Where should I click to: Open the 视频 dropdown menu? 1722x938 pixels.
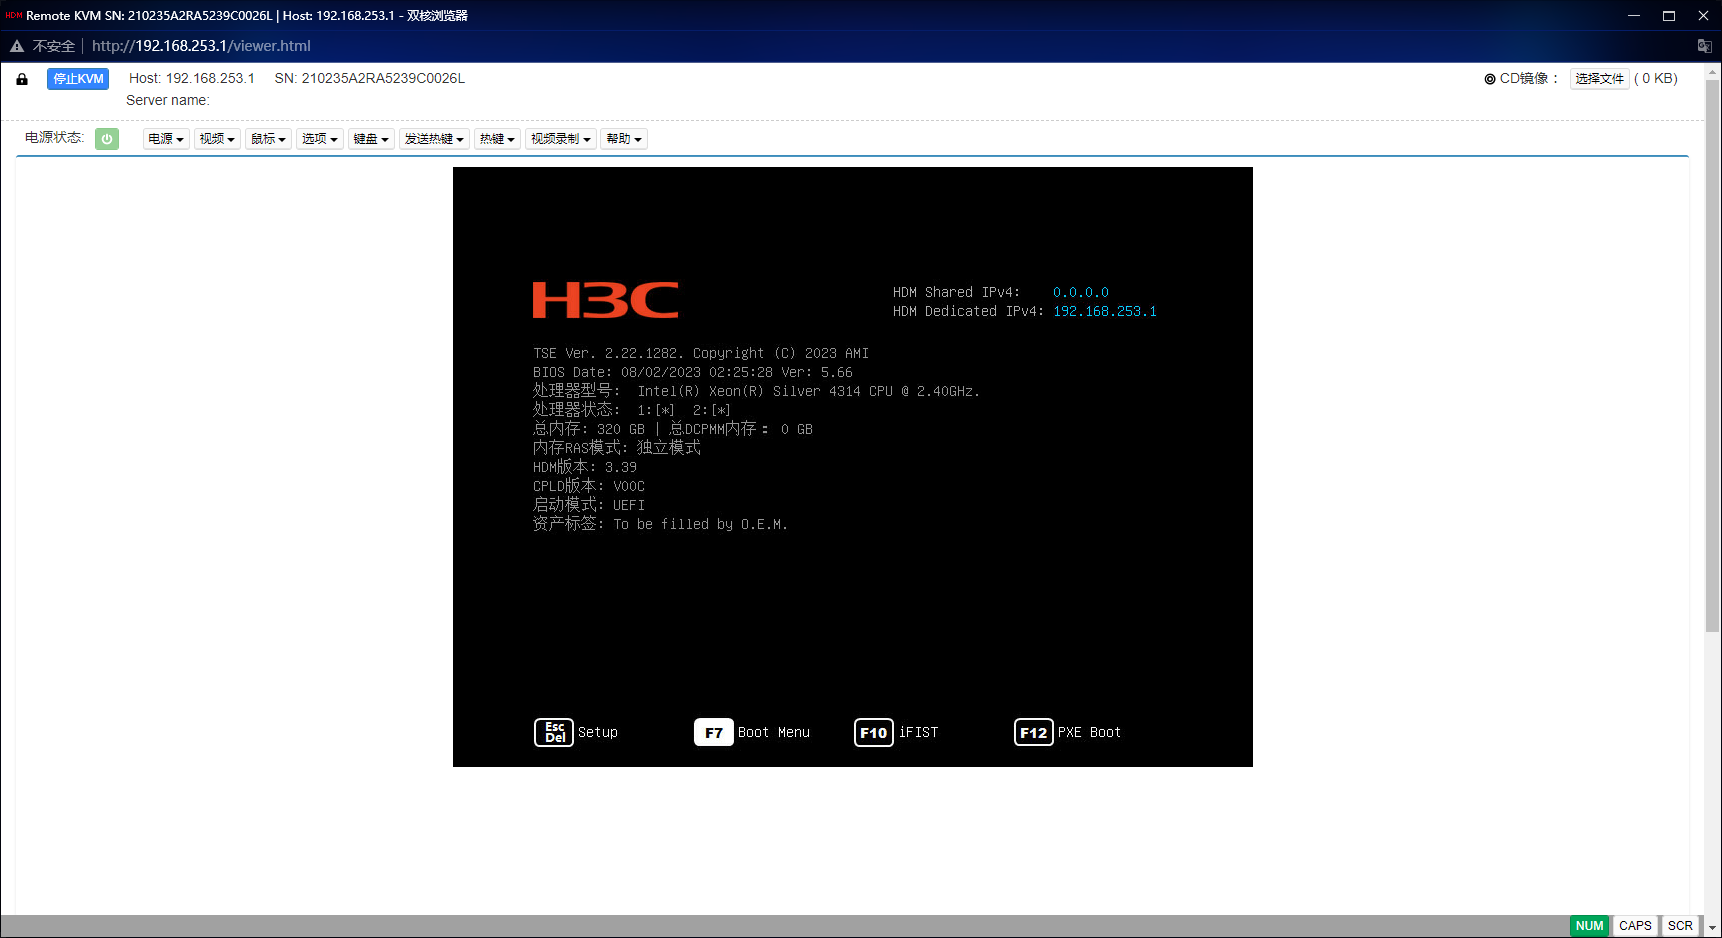click(217, 139)
